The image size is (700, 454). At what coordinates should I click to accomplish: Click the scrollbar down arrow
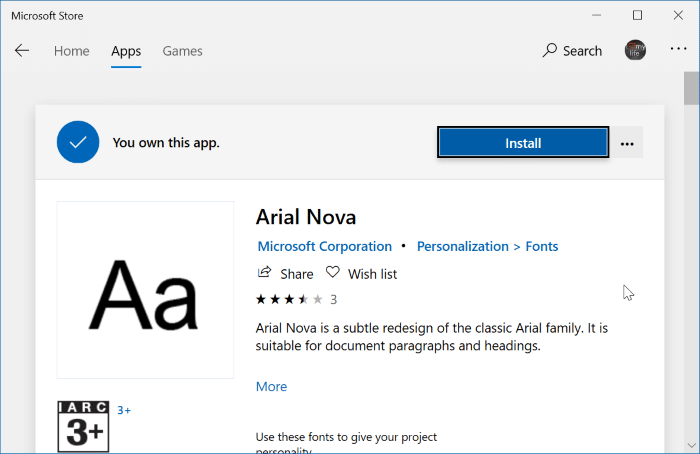tap(692, 445)
